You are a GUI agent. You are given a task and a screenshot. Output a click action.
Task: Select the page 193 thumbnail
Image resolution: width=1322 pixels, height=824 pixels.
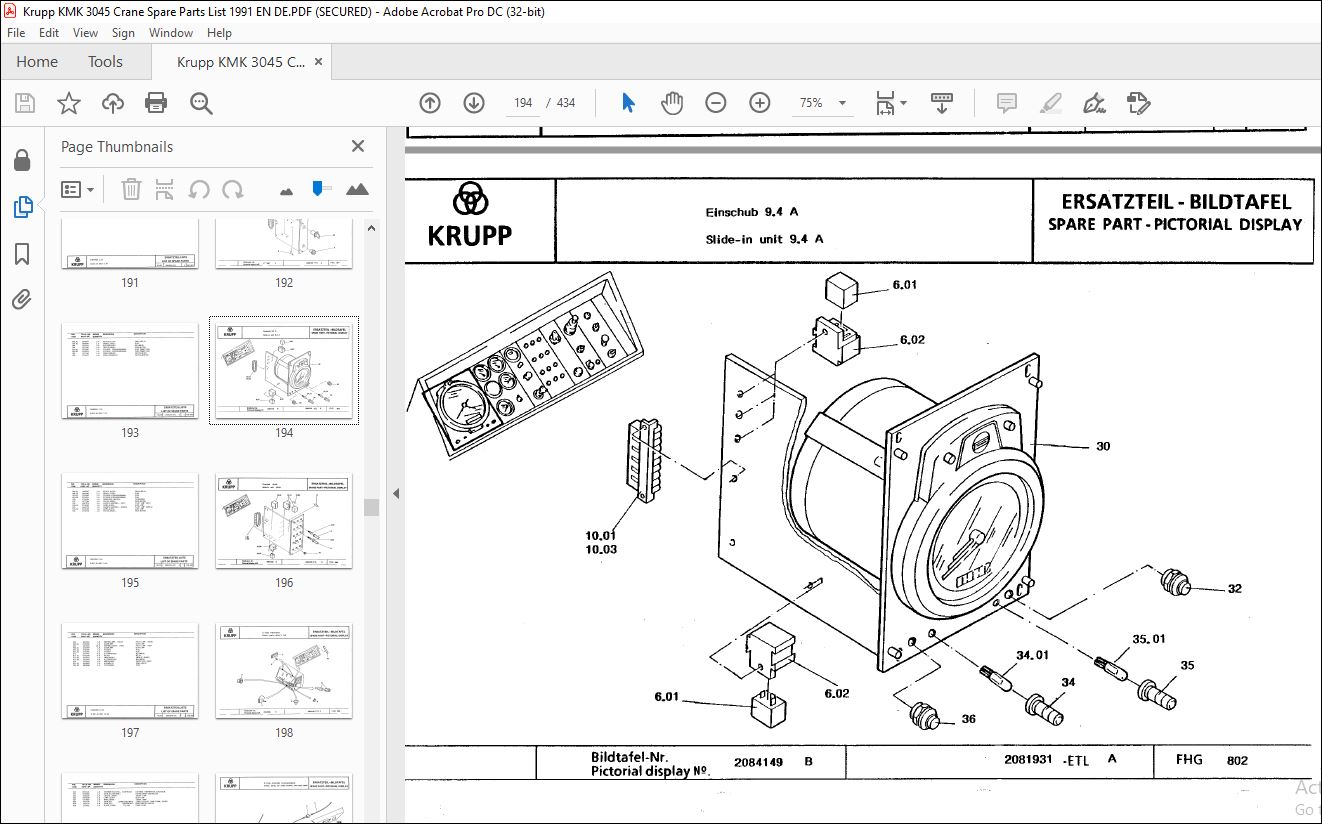click(130, 371)
